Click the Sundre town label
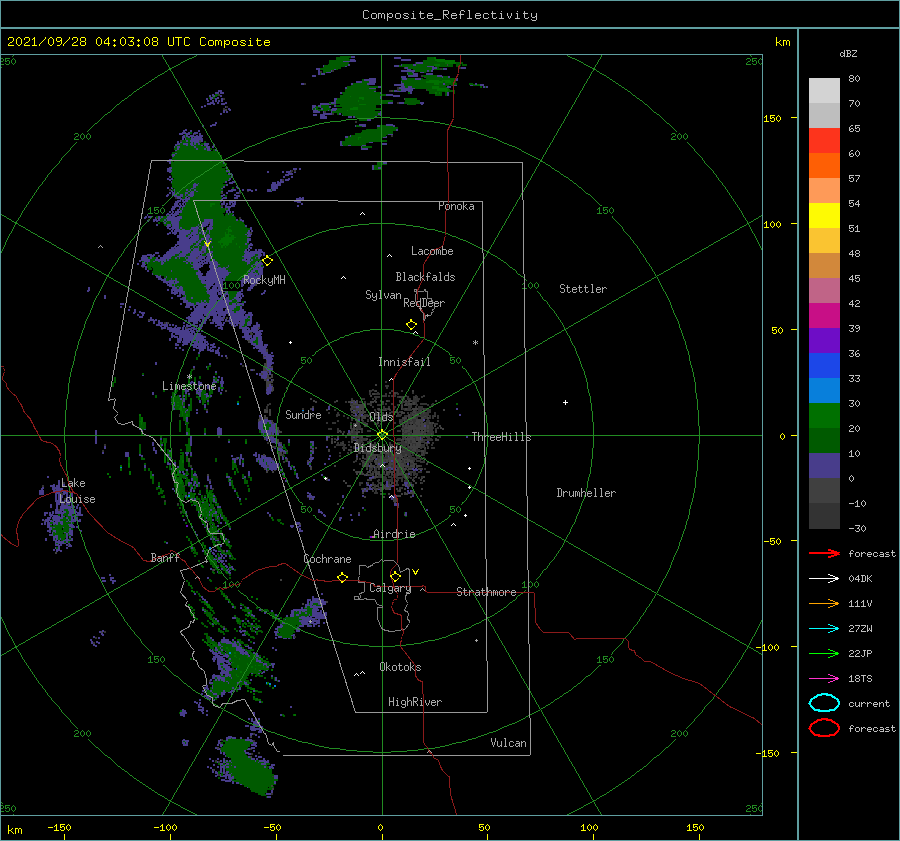900x841 pixels. click(303, 414)
